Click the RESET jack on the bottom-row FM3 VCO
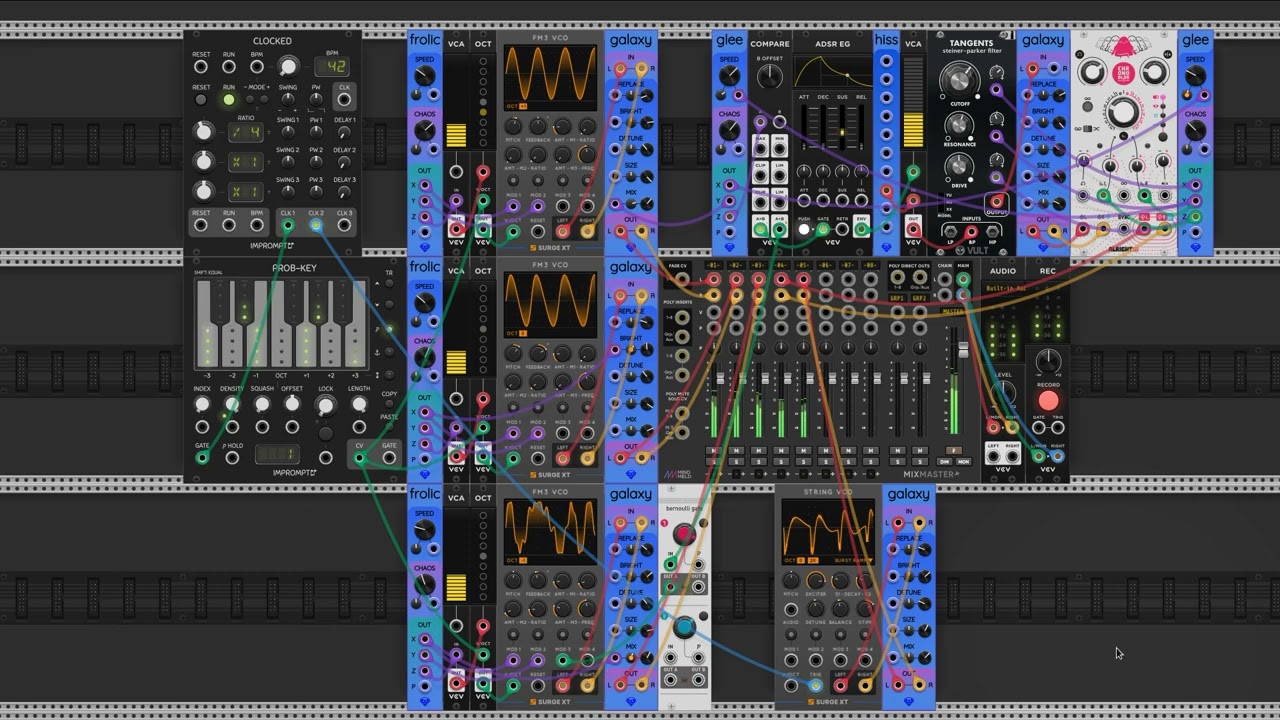The width and height of the screenshot is (1280, 720). click(538, 686)
